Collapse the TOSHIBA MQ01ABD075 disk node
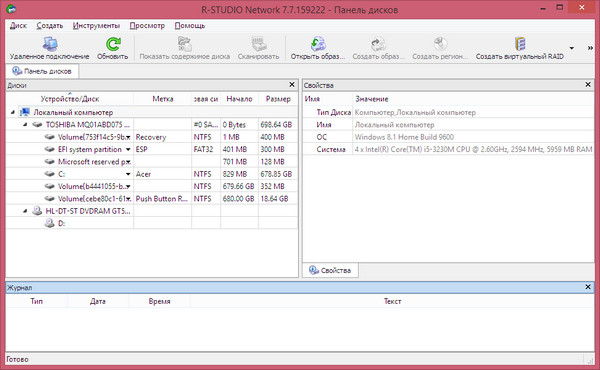This screenshot has width=600, height=370. click(x=25, y=125)
